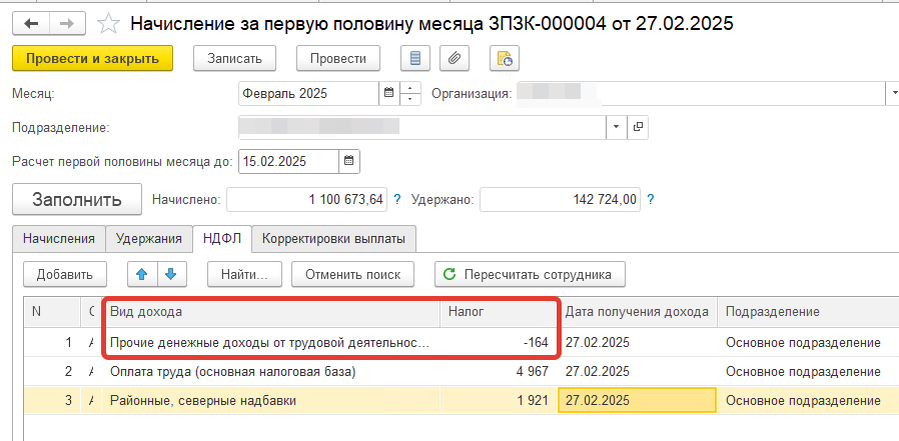
Task: Click the Организация input field
Action: click(702, 93)
